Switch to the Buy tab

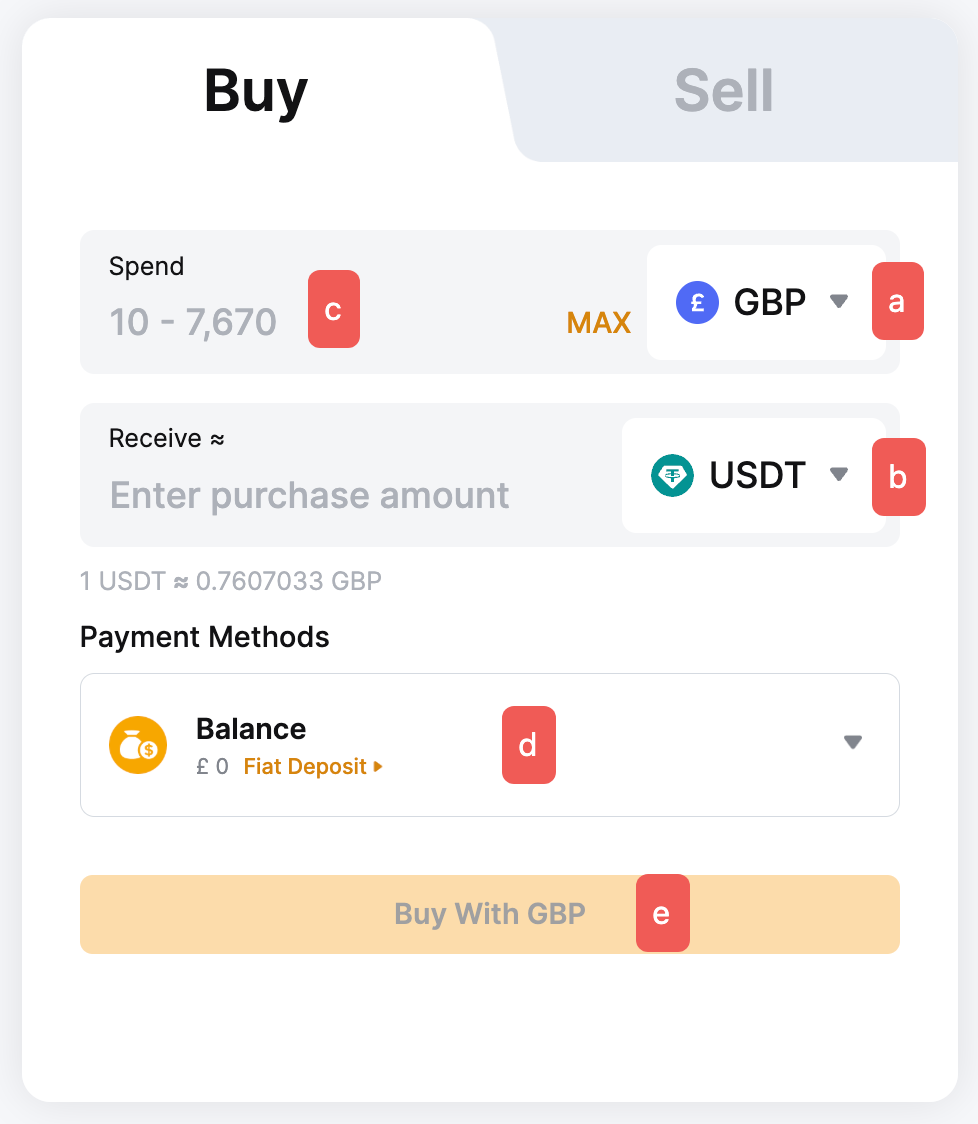pos(256,91)
